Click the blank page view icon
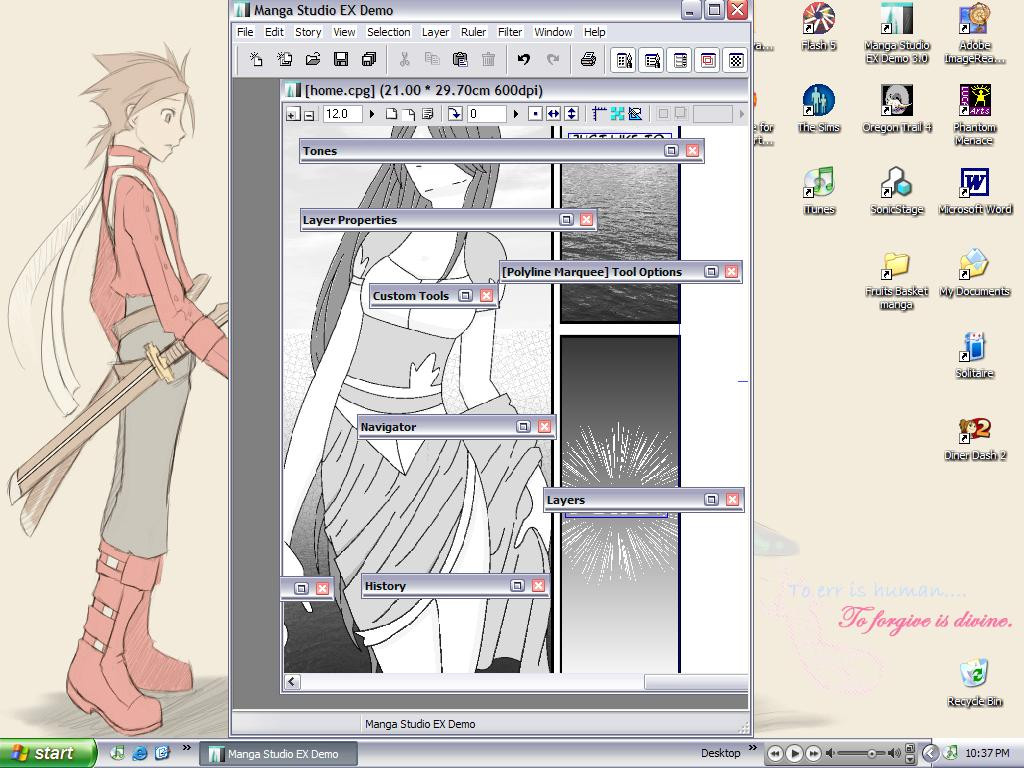The image size is (1024, 768). coord(391,114)
